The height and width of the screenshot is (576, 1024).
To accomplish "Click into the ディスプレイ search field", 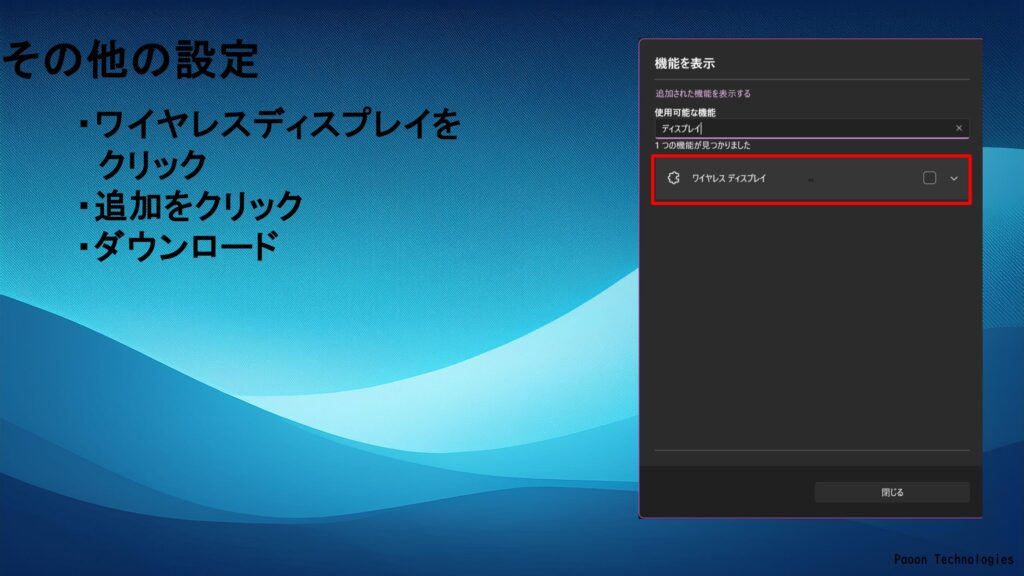I will coord(800,128).
